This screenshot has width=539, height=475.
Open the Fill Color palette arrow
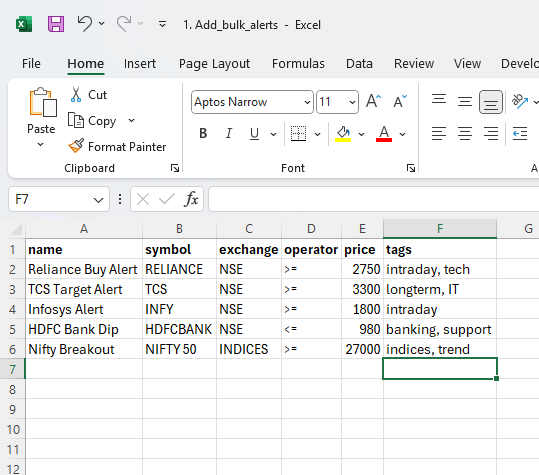(x=361, y=134)
